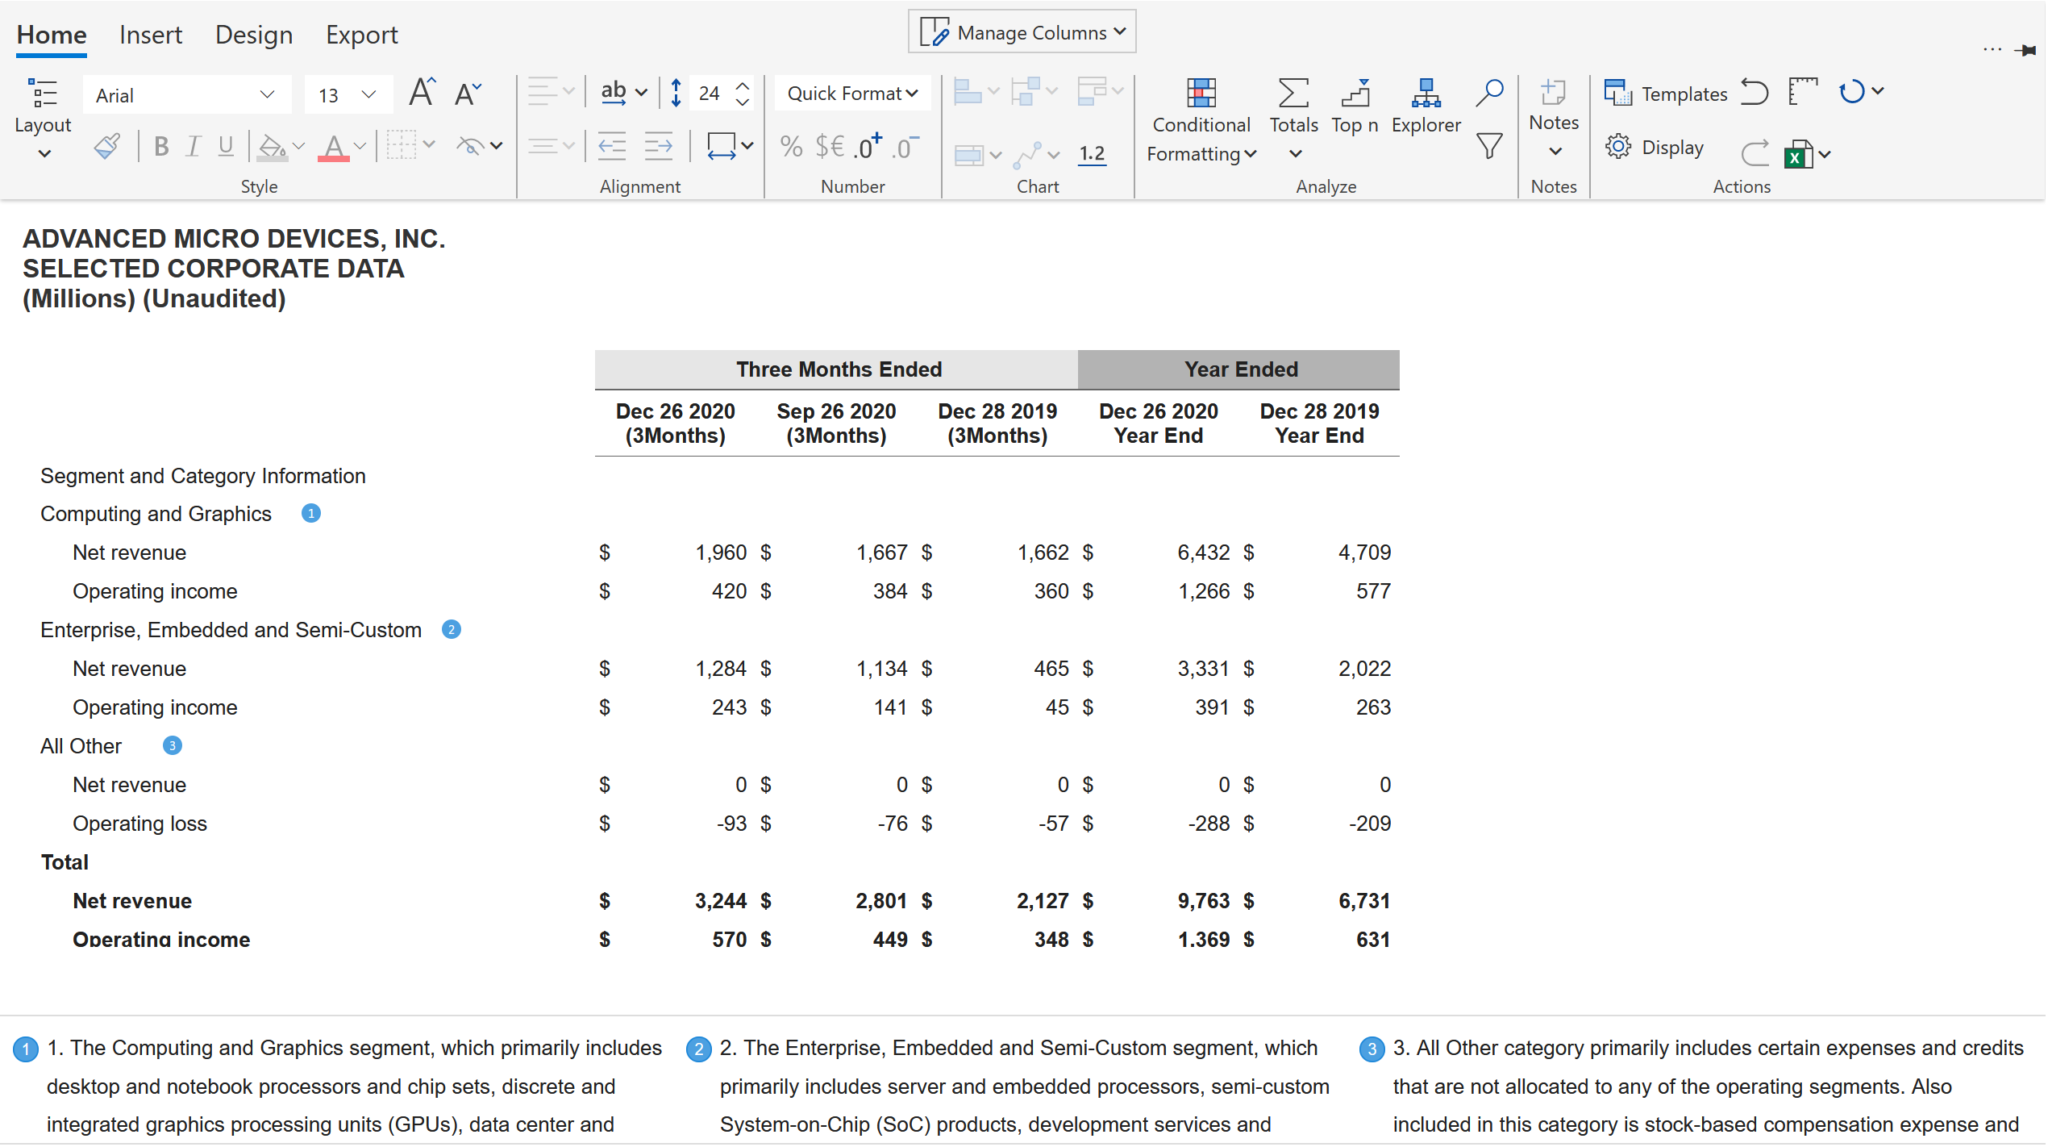This screenshot has width=2048, height=1147.
Task: Open the Arial font family dropdown
Action: (266, 94)
